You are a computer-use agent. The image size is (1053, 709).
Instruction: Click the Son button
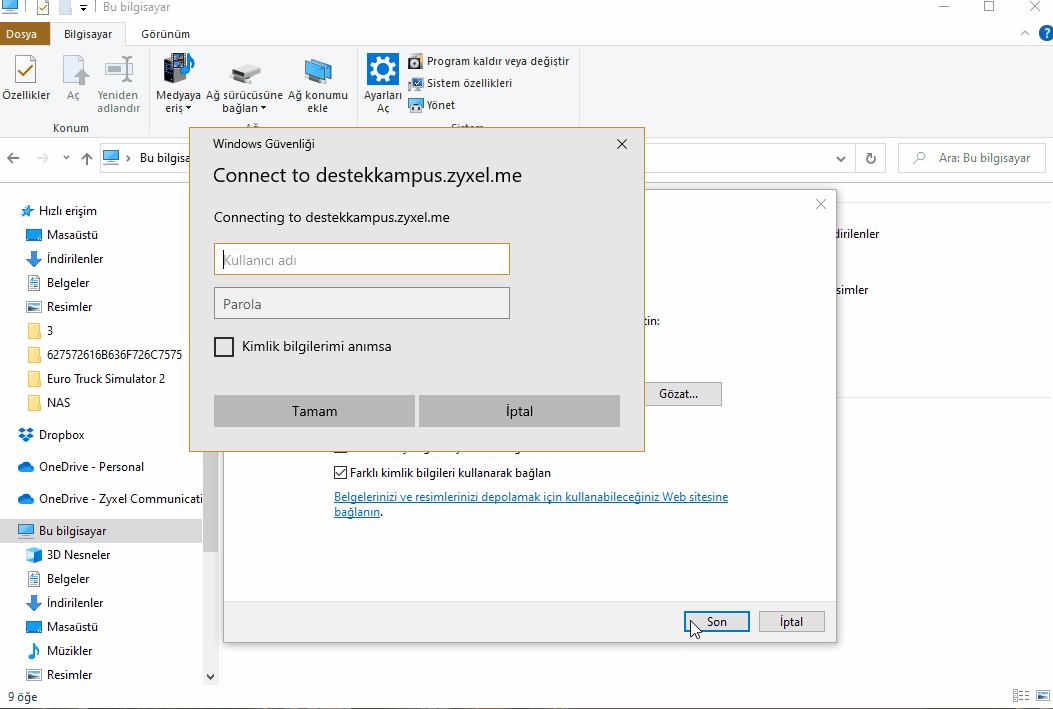[717, 622]
